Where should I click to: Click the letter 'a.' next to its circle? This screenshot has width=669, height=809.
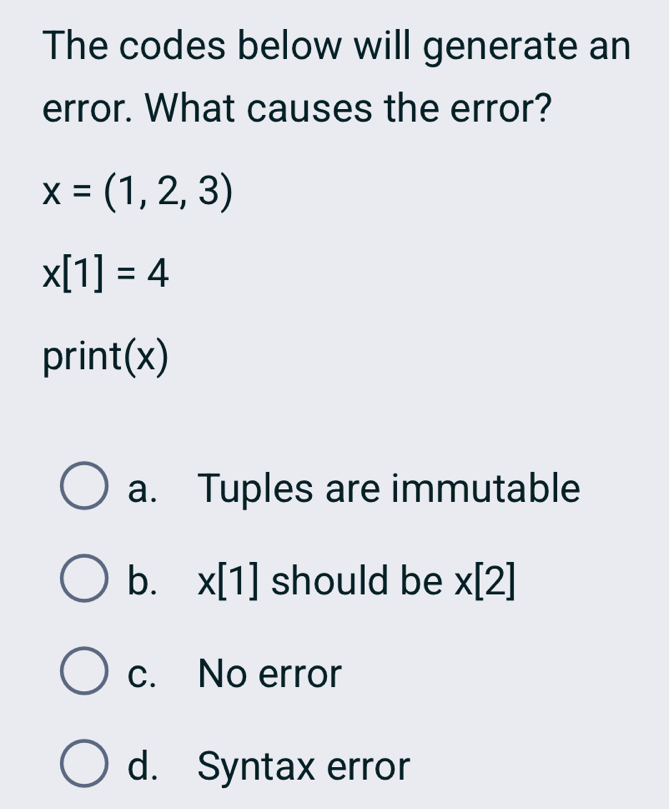pos(143,488)
